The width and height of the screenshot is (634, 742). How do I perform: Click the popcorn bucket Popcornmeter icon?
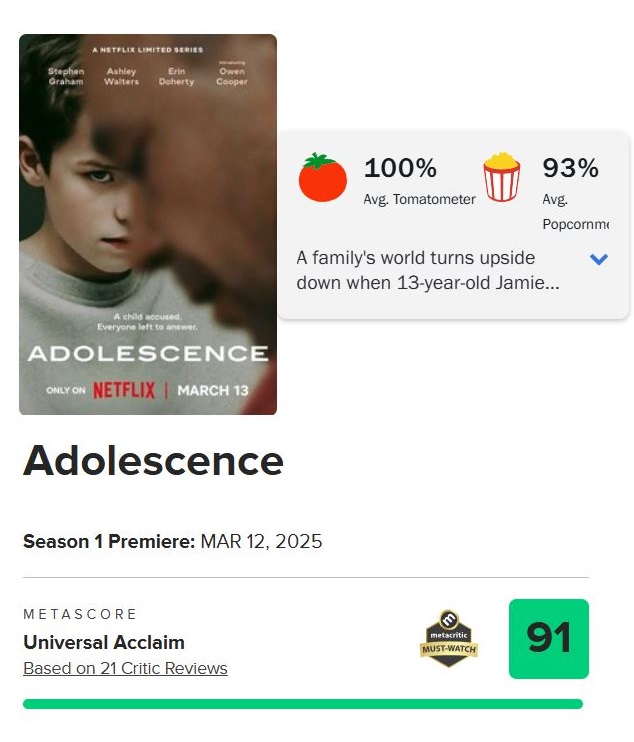point(502,177)
